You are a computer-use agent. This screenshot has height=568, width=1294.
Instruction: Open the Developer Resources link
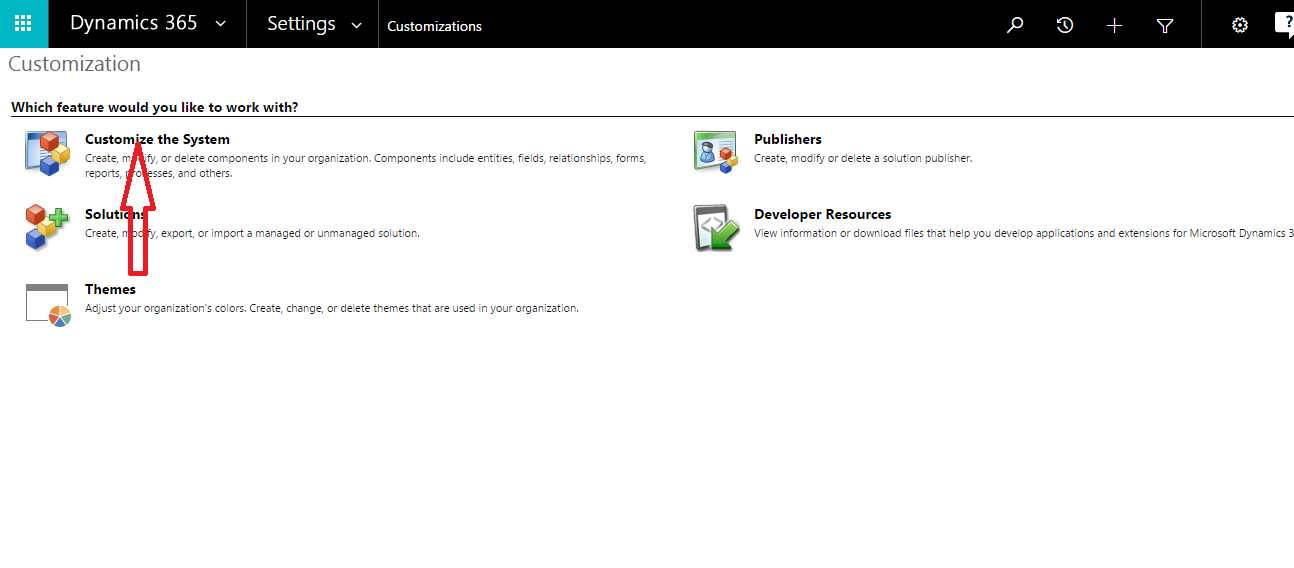tap(822, 214)
